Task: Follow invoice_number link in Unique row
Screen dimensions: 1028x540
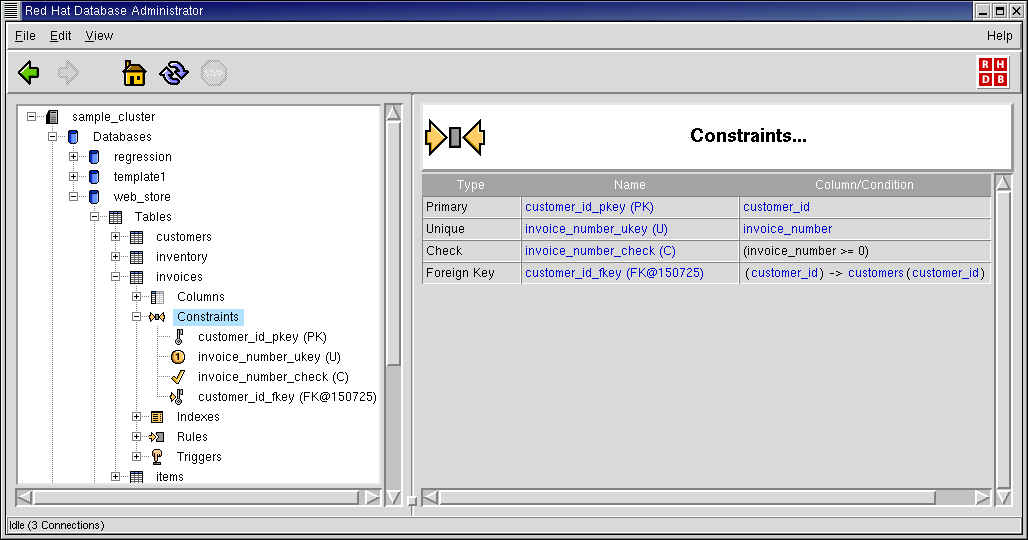Action: click(787, 229)
